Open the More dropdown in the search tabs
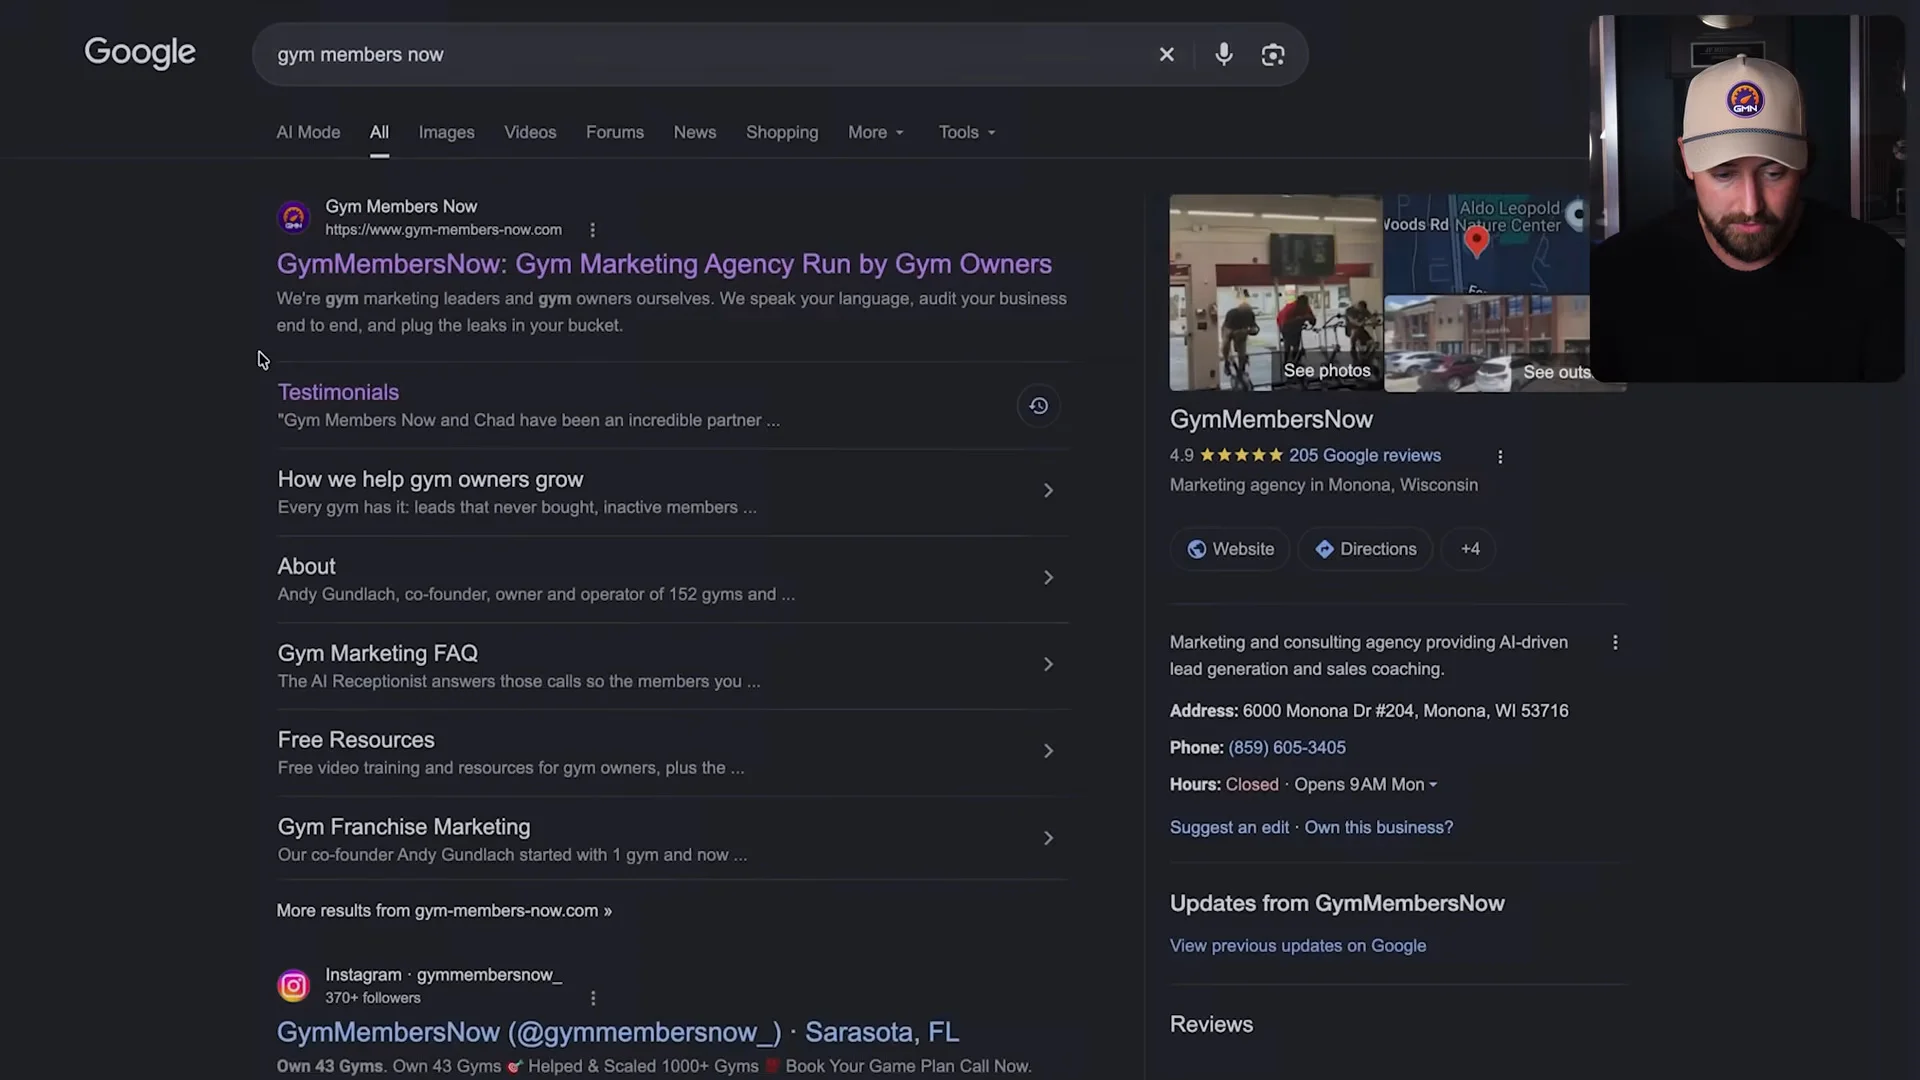Viewport: 1920px width, 1080px height. coord(876,133)
